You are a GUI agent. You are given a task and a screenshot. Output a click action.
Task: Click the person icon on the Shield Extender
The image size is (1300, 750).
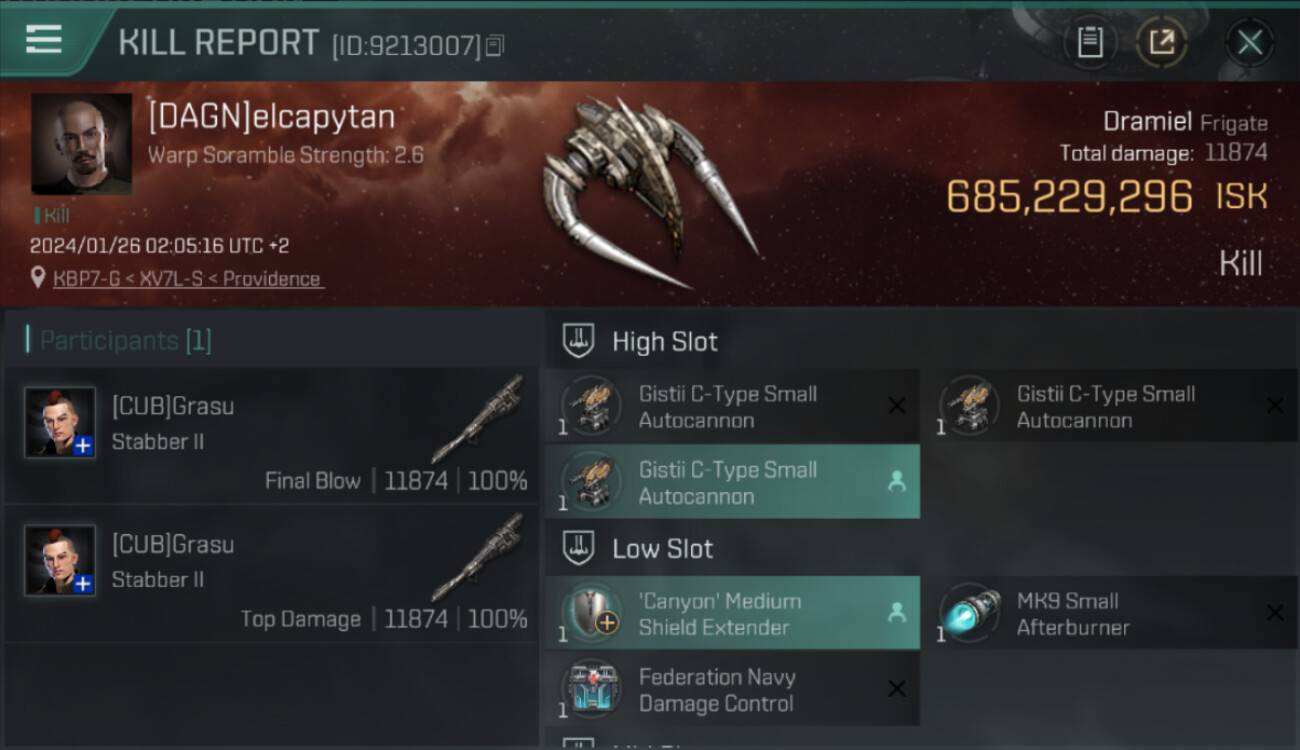point(897,613)
